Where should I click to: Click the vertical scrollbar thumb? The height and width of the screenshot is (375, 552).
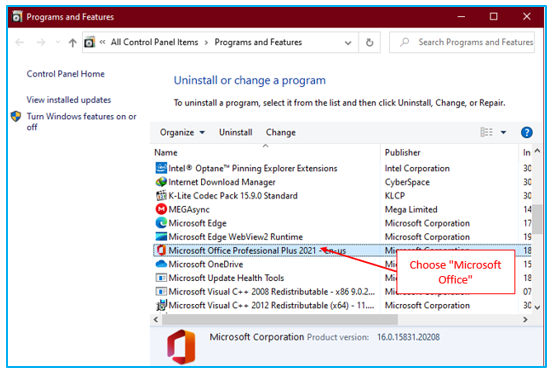537,219
